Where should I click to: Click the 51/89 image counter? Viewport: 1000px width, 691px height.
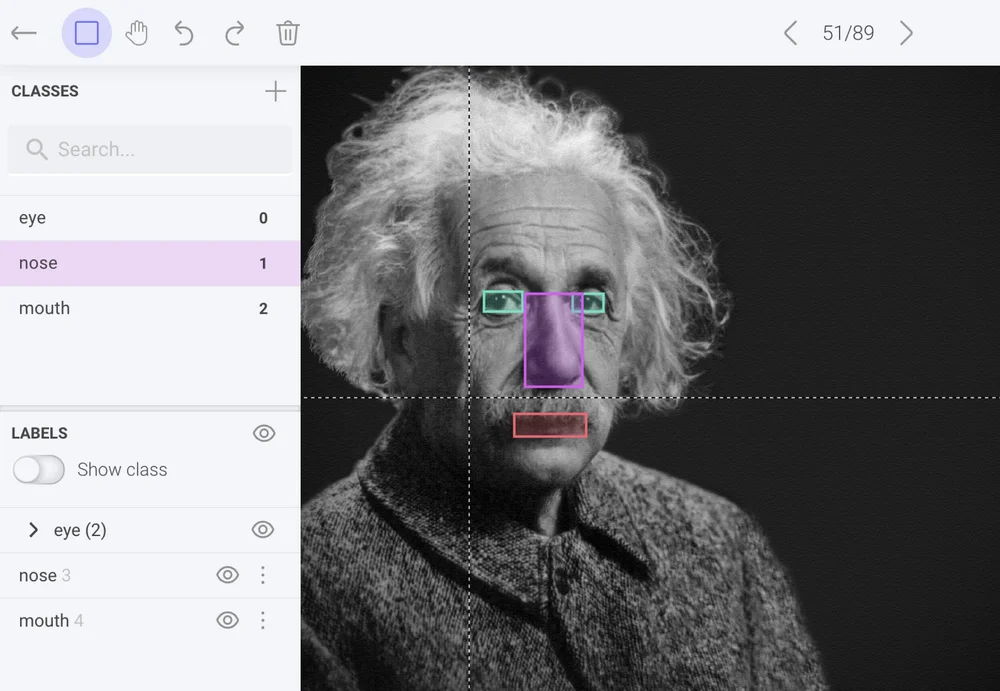tap(848, 33)
